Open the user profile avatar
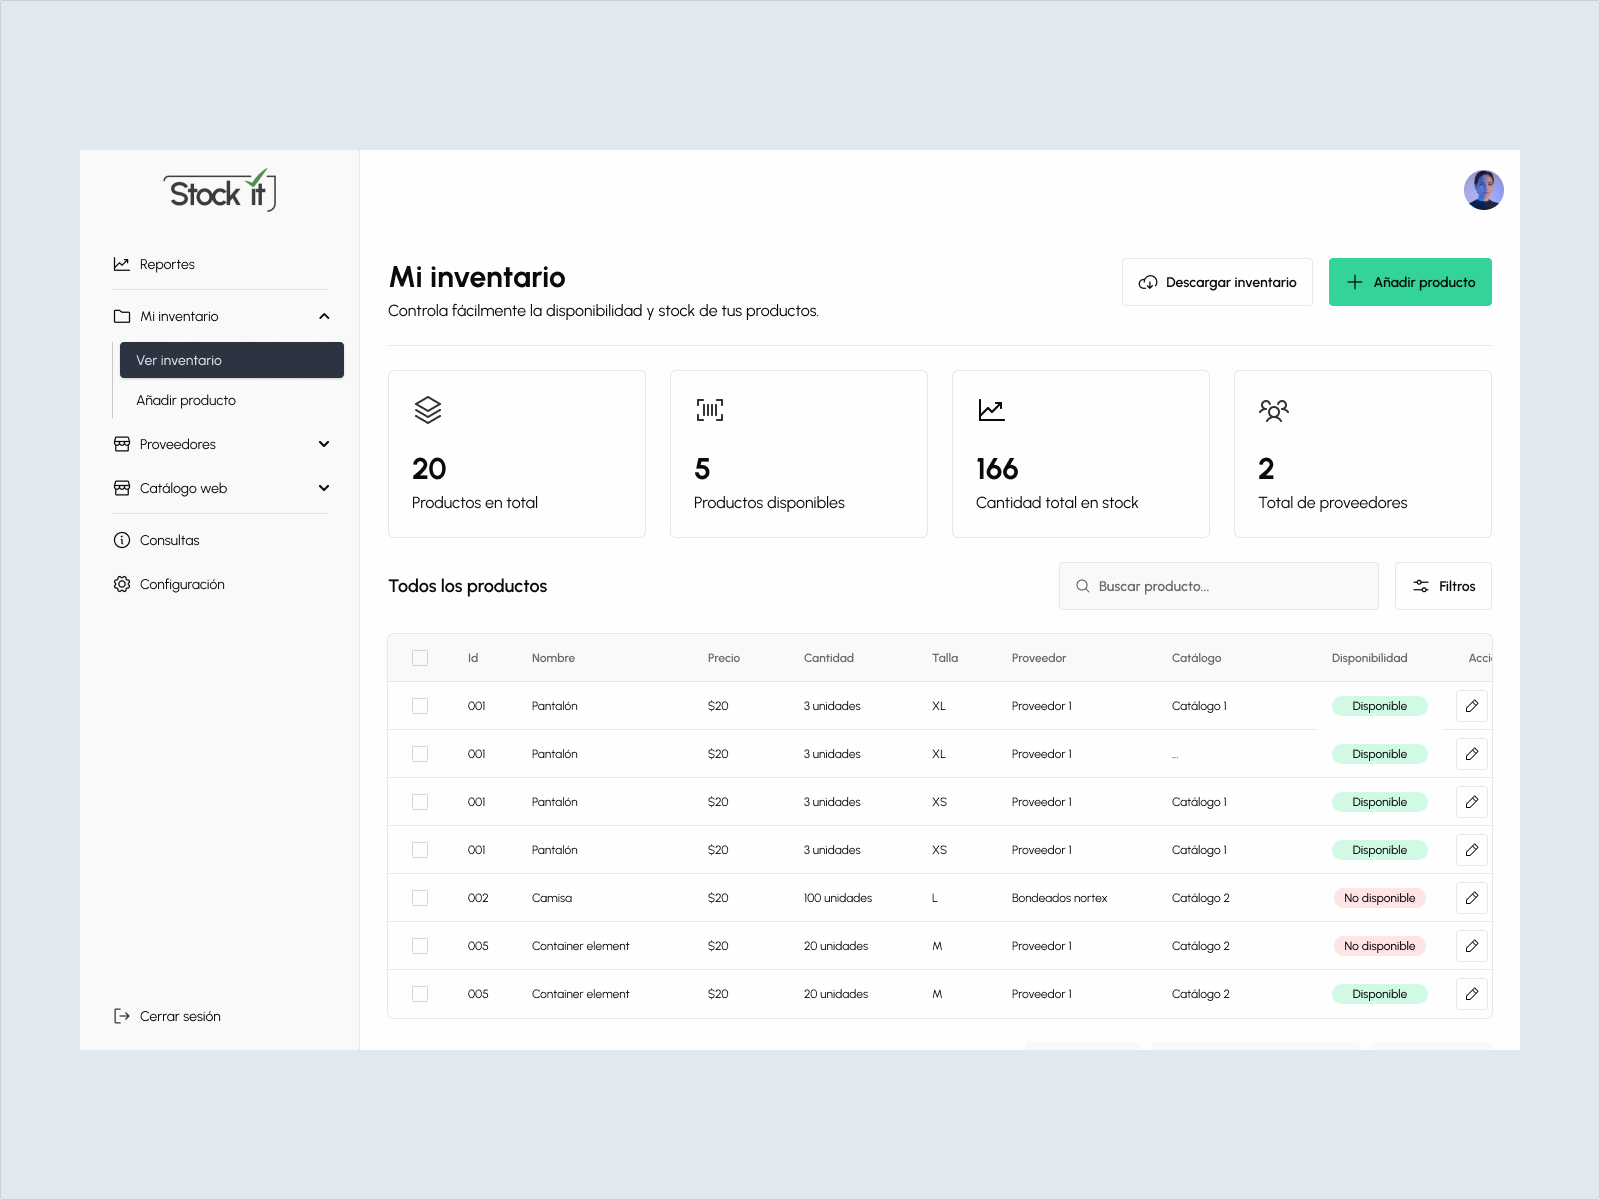The width and height of the screenshot is (1600, 1200). [x=1483, y=189]
